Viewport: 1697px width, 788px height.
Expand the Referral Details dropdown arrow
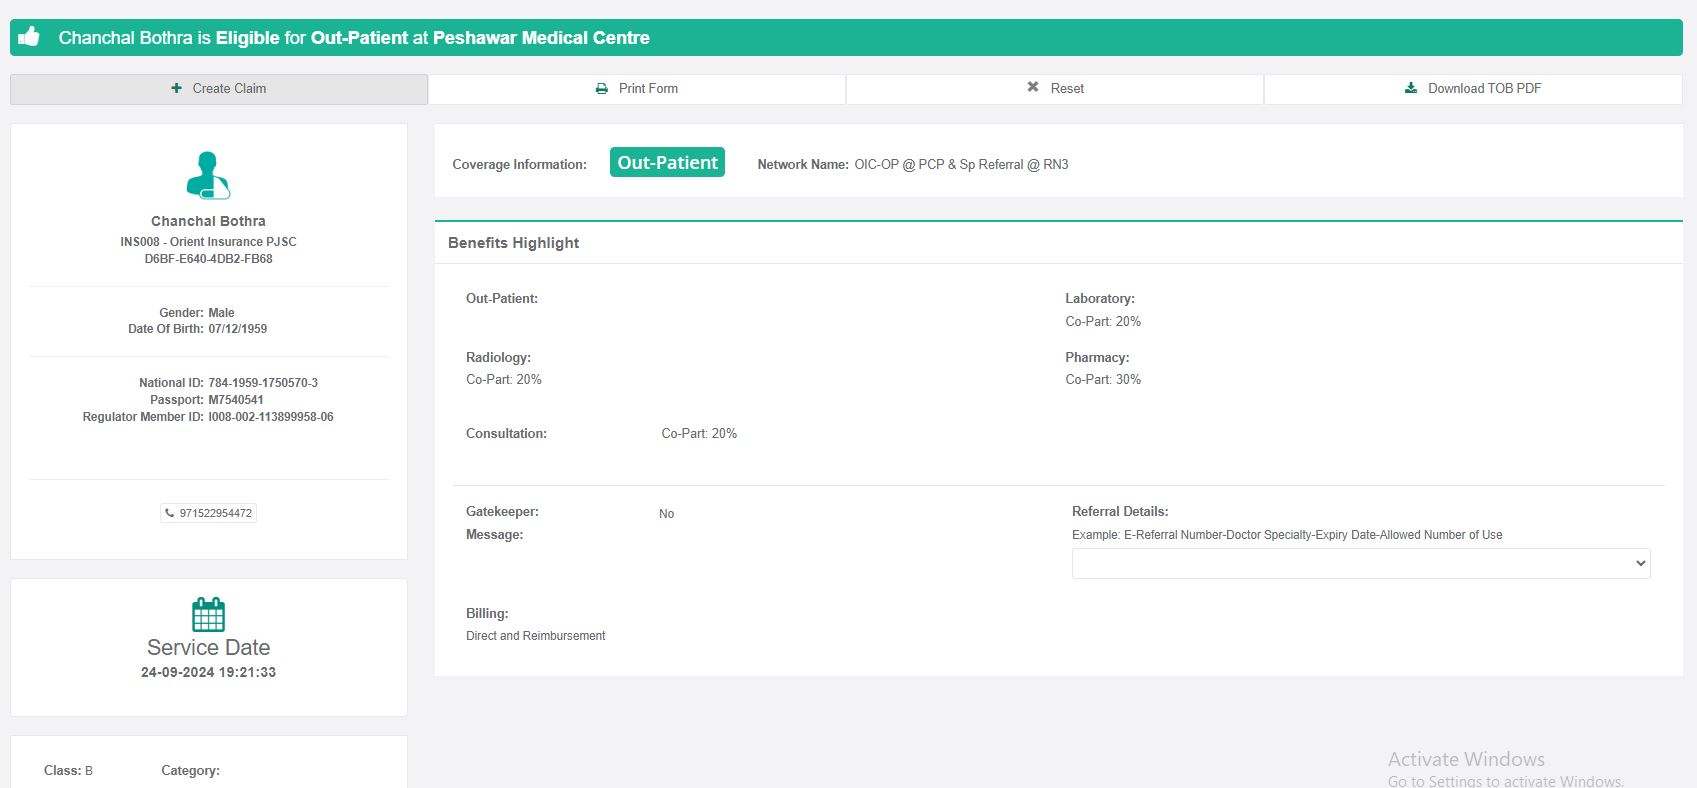coord(1640,563)
